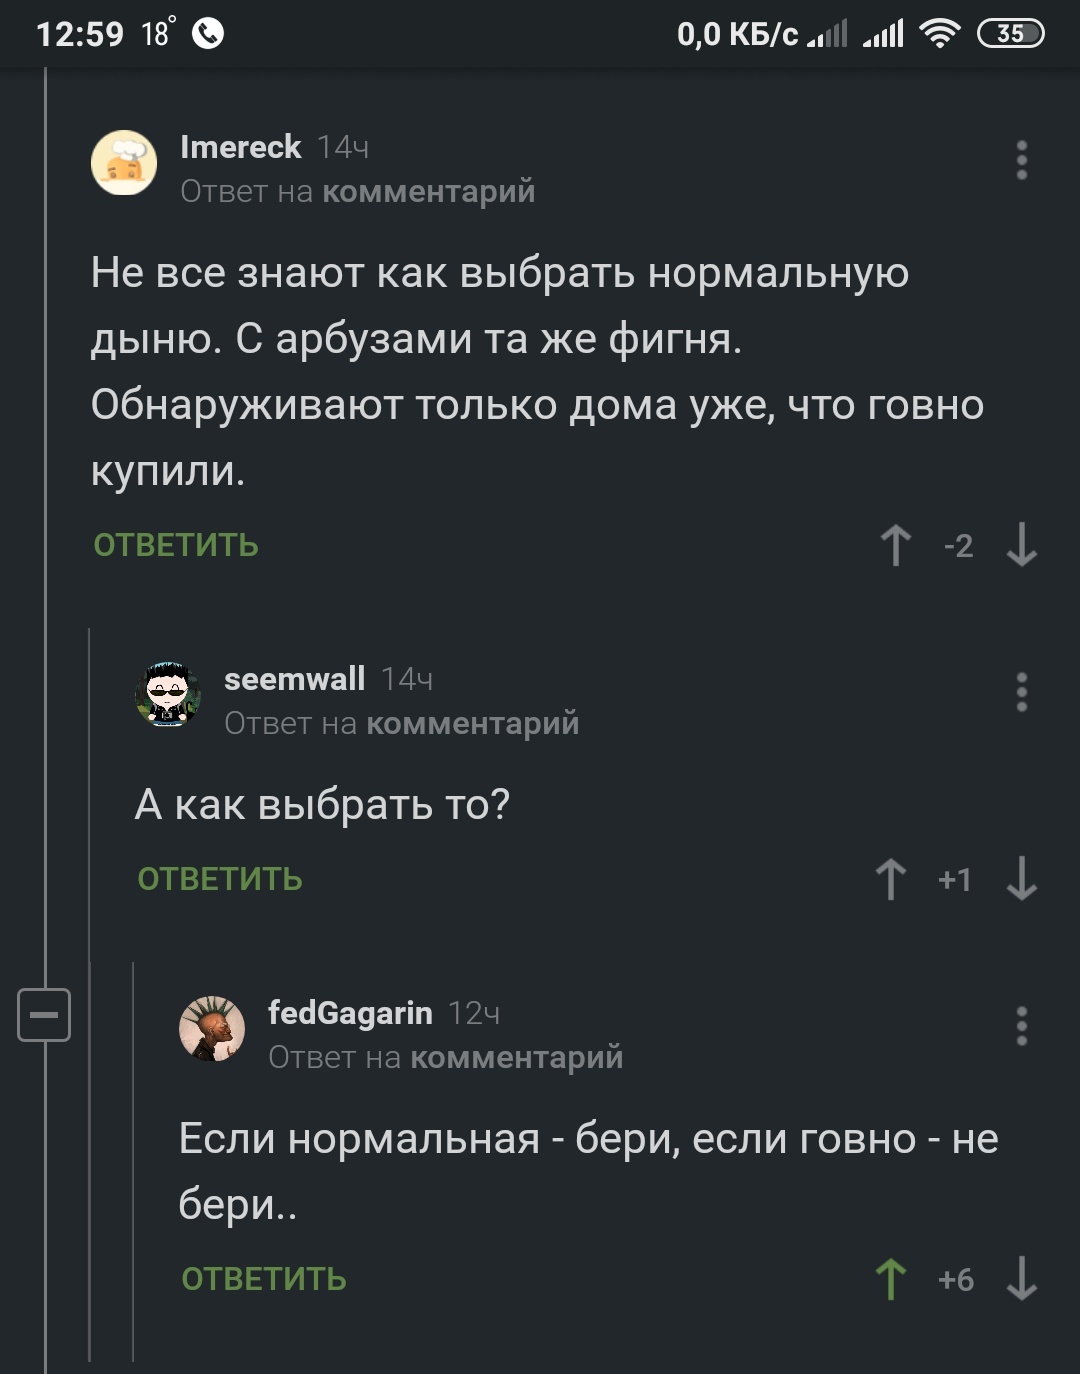Open three-dot menu for fedGagarin's comment
1080x1374 pixels.
point(1021,1026)
